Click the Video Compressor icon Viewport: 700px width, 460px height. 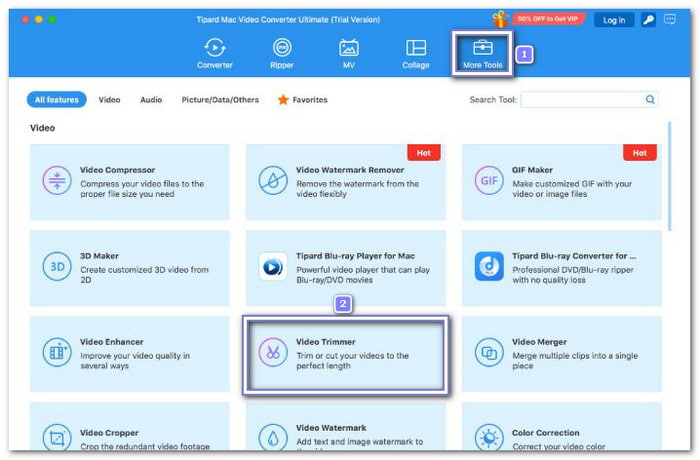point(57,180)
